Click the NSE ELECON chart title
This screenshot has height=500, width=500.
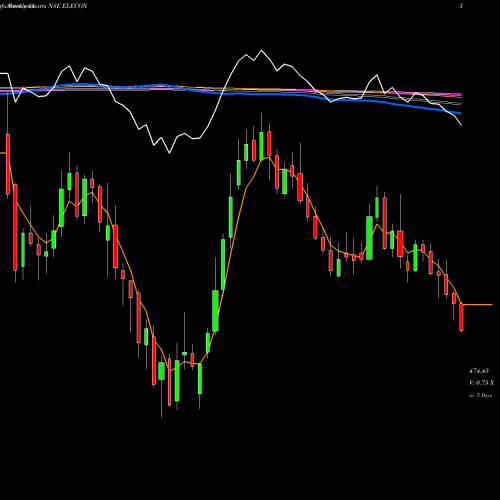tap(68, 6)
